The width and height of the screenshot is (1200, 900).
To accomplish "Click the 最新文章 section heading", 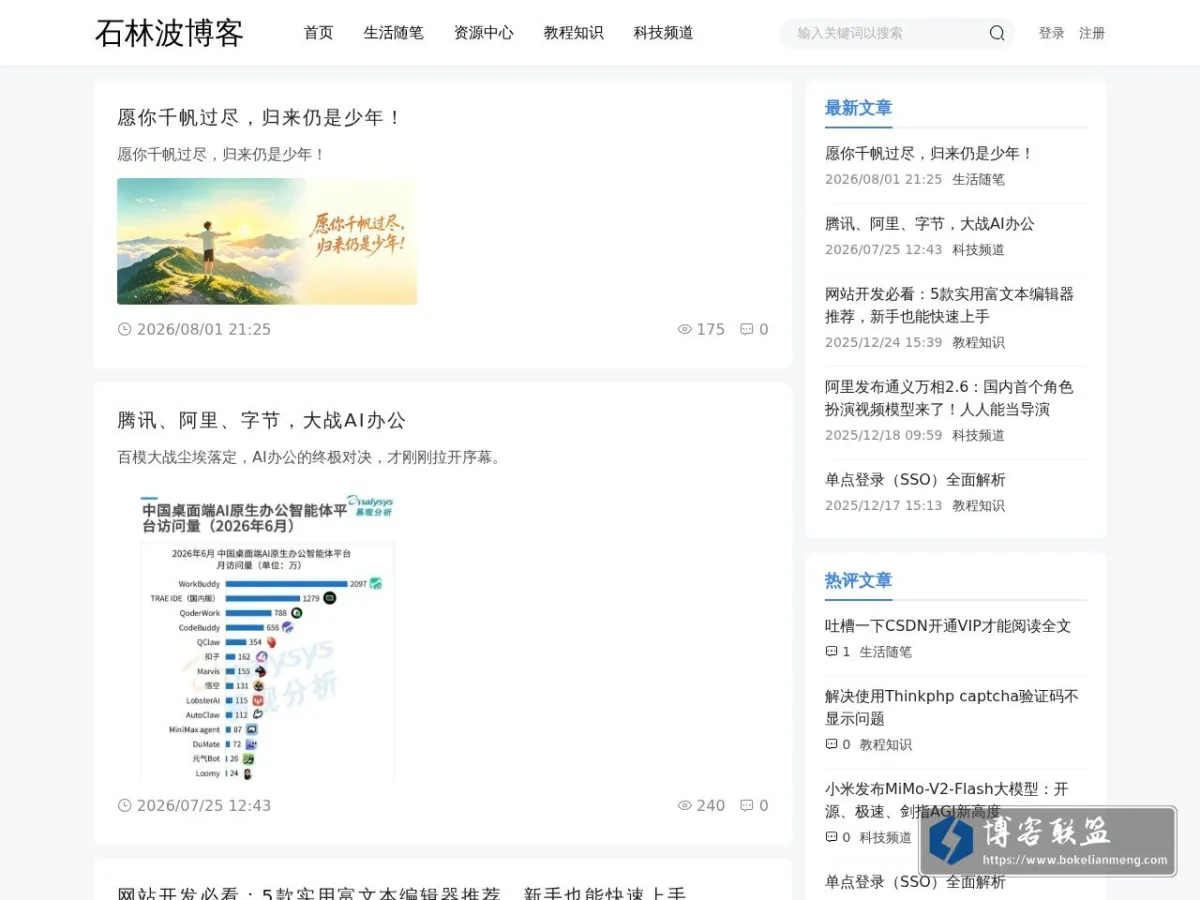I will pyautogui.click(x=858, y=108).
